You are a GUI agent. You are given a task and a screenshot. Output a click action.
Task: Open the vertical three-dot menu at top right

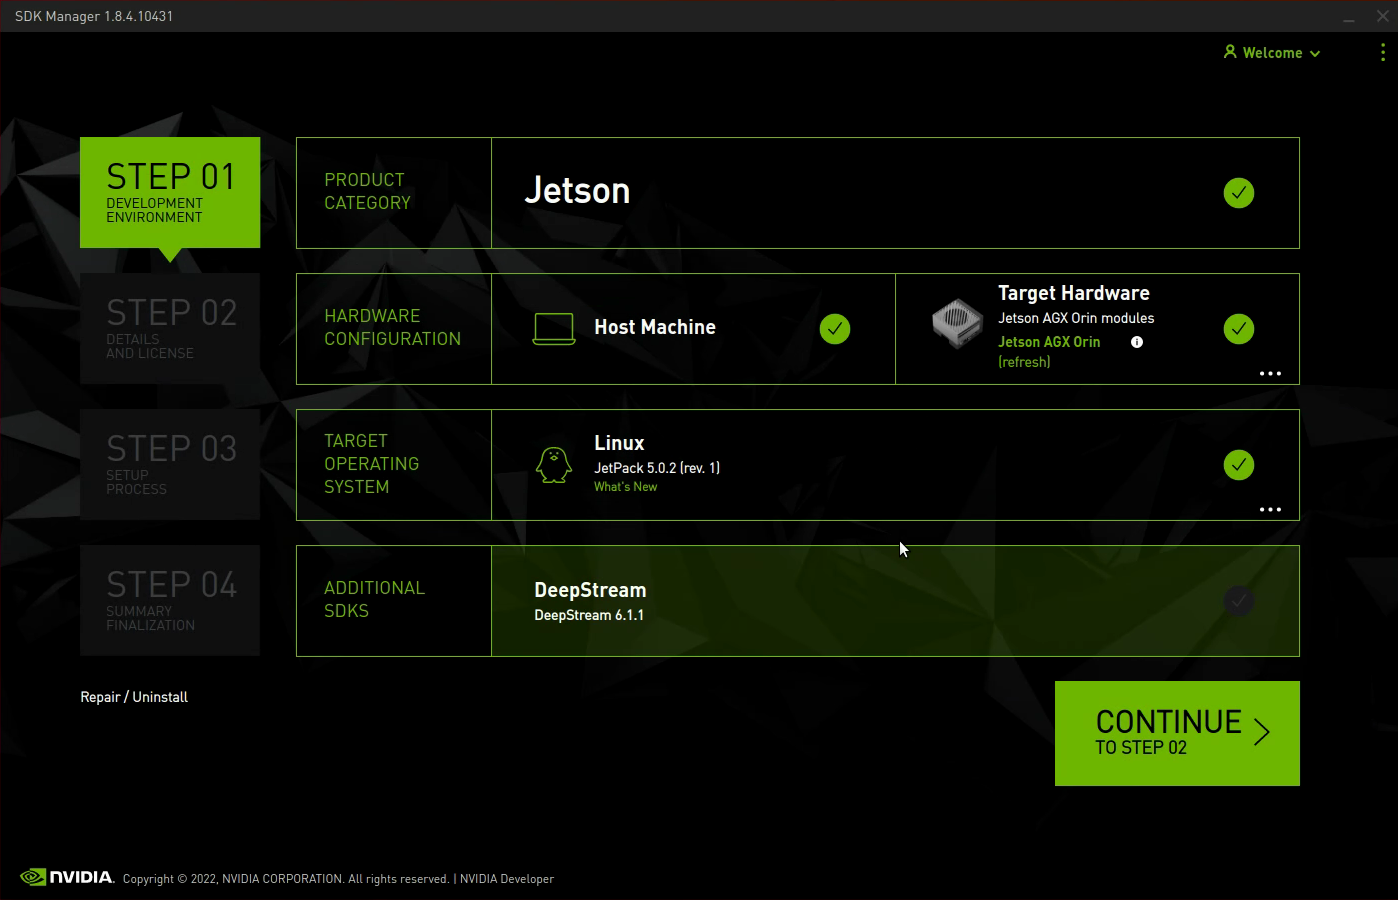click(1383, 52)
